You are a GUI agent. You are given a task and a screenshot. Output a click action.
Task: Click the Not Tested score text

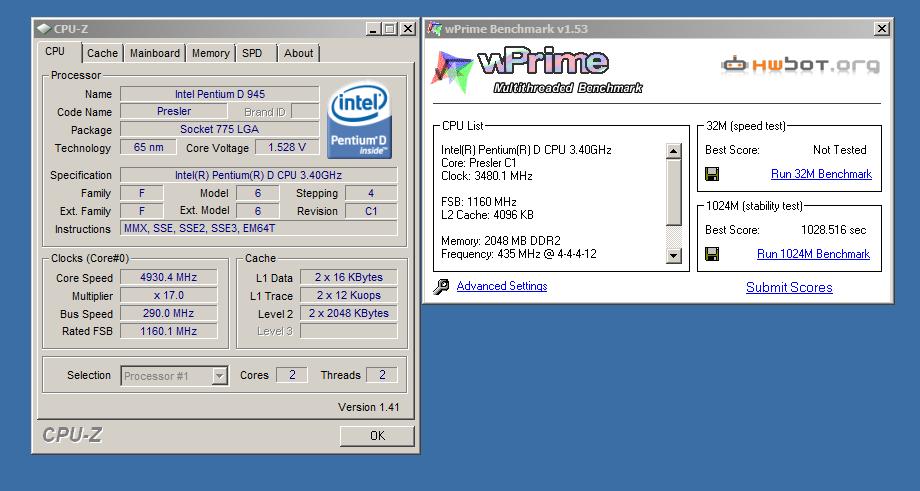pyautogui.click(x=840, y=150)
